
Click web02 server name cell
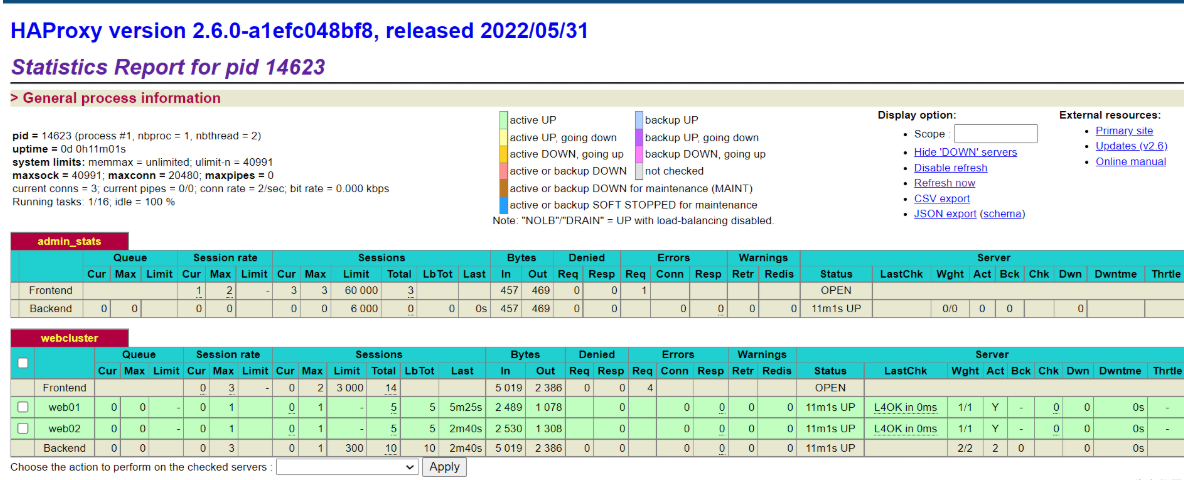[x=64, y=428]
